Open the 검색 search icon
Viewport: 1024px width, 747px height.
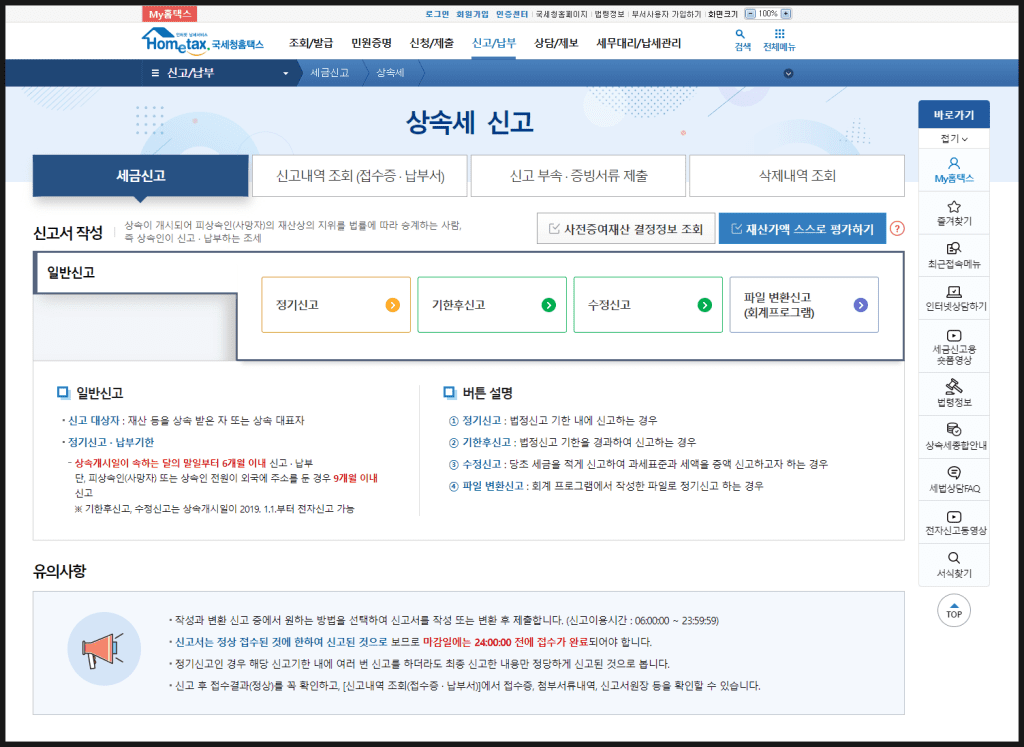[x=741, y=35]
